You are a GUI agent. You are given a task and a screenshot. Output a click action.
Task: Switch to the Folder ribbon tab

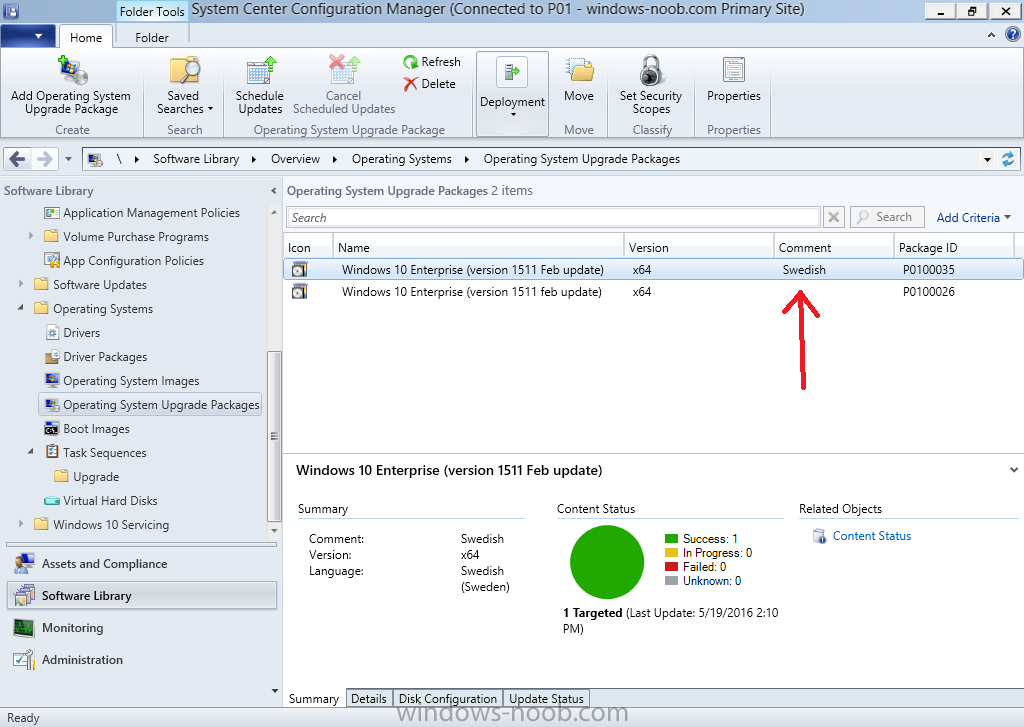click(152, 37)
